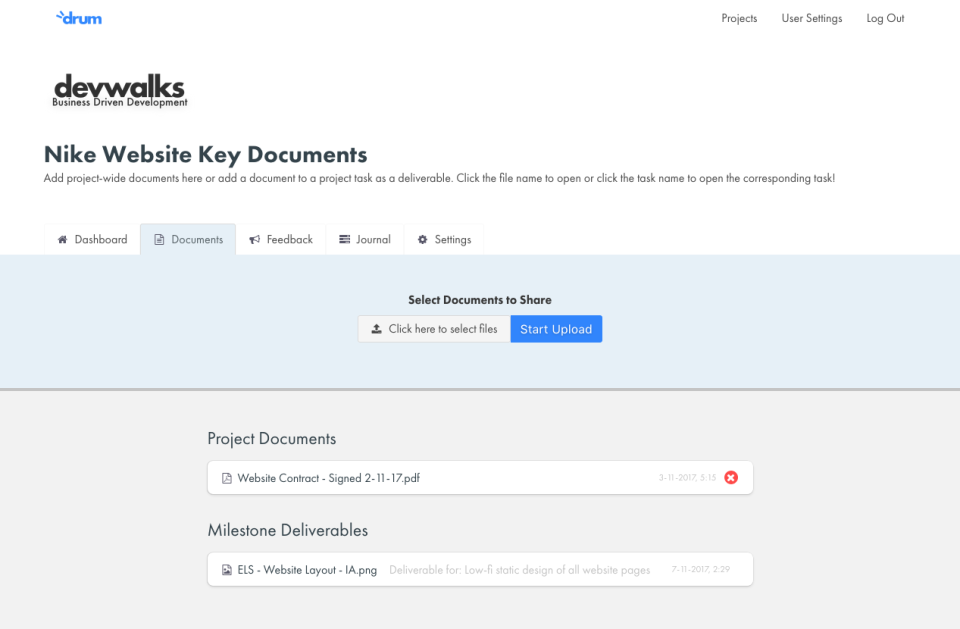Screen dimensions: 960x629
Task: Click here to select files button
Action: 434,329
